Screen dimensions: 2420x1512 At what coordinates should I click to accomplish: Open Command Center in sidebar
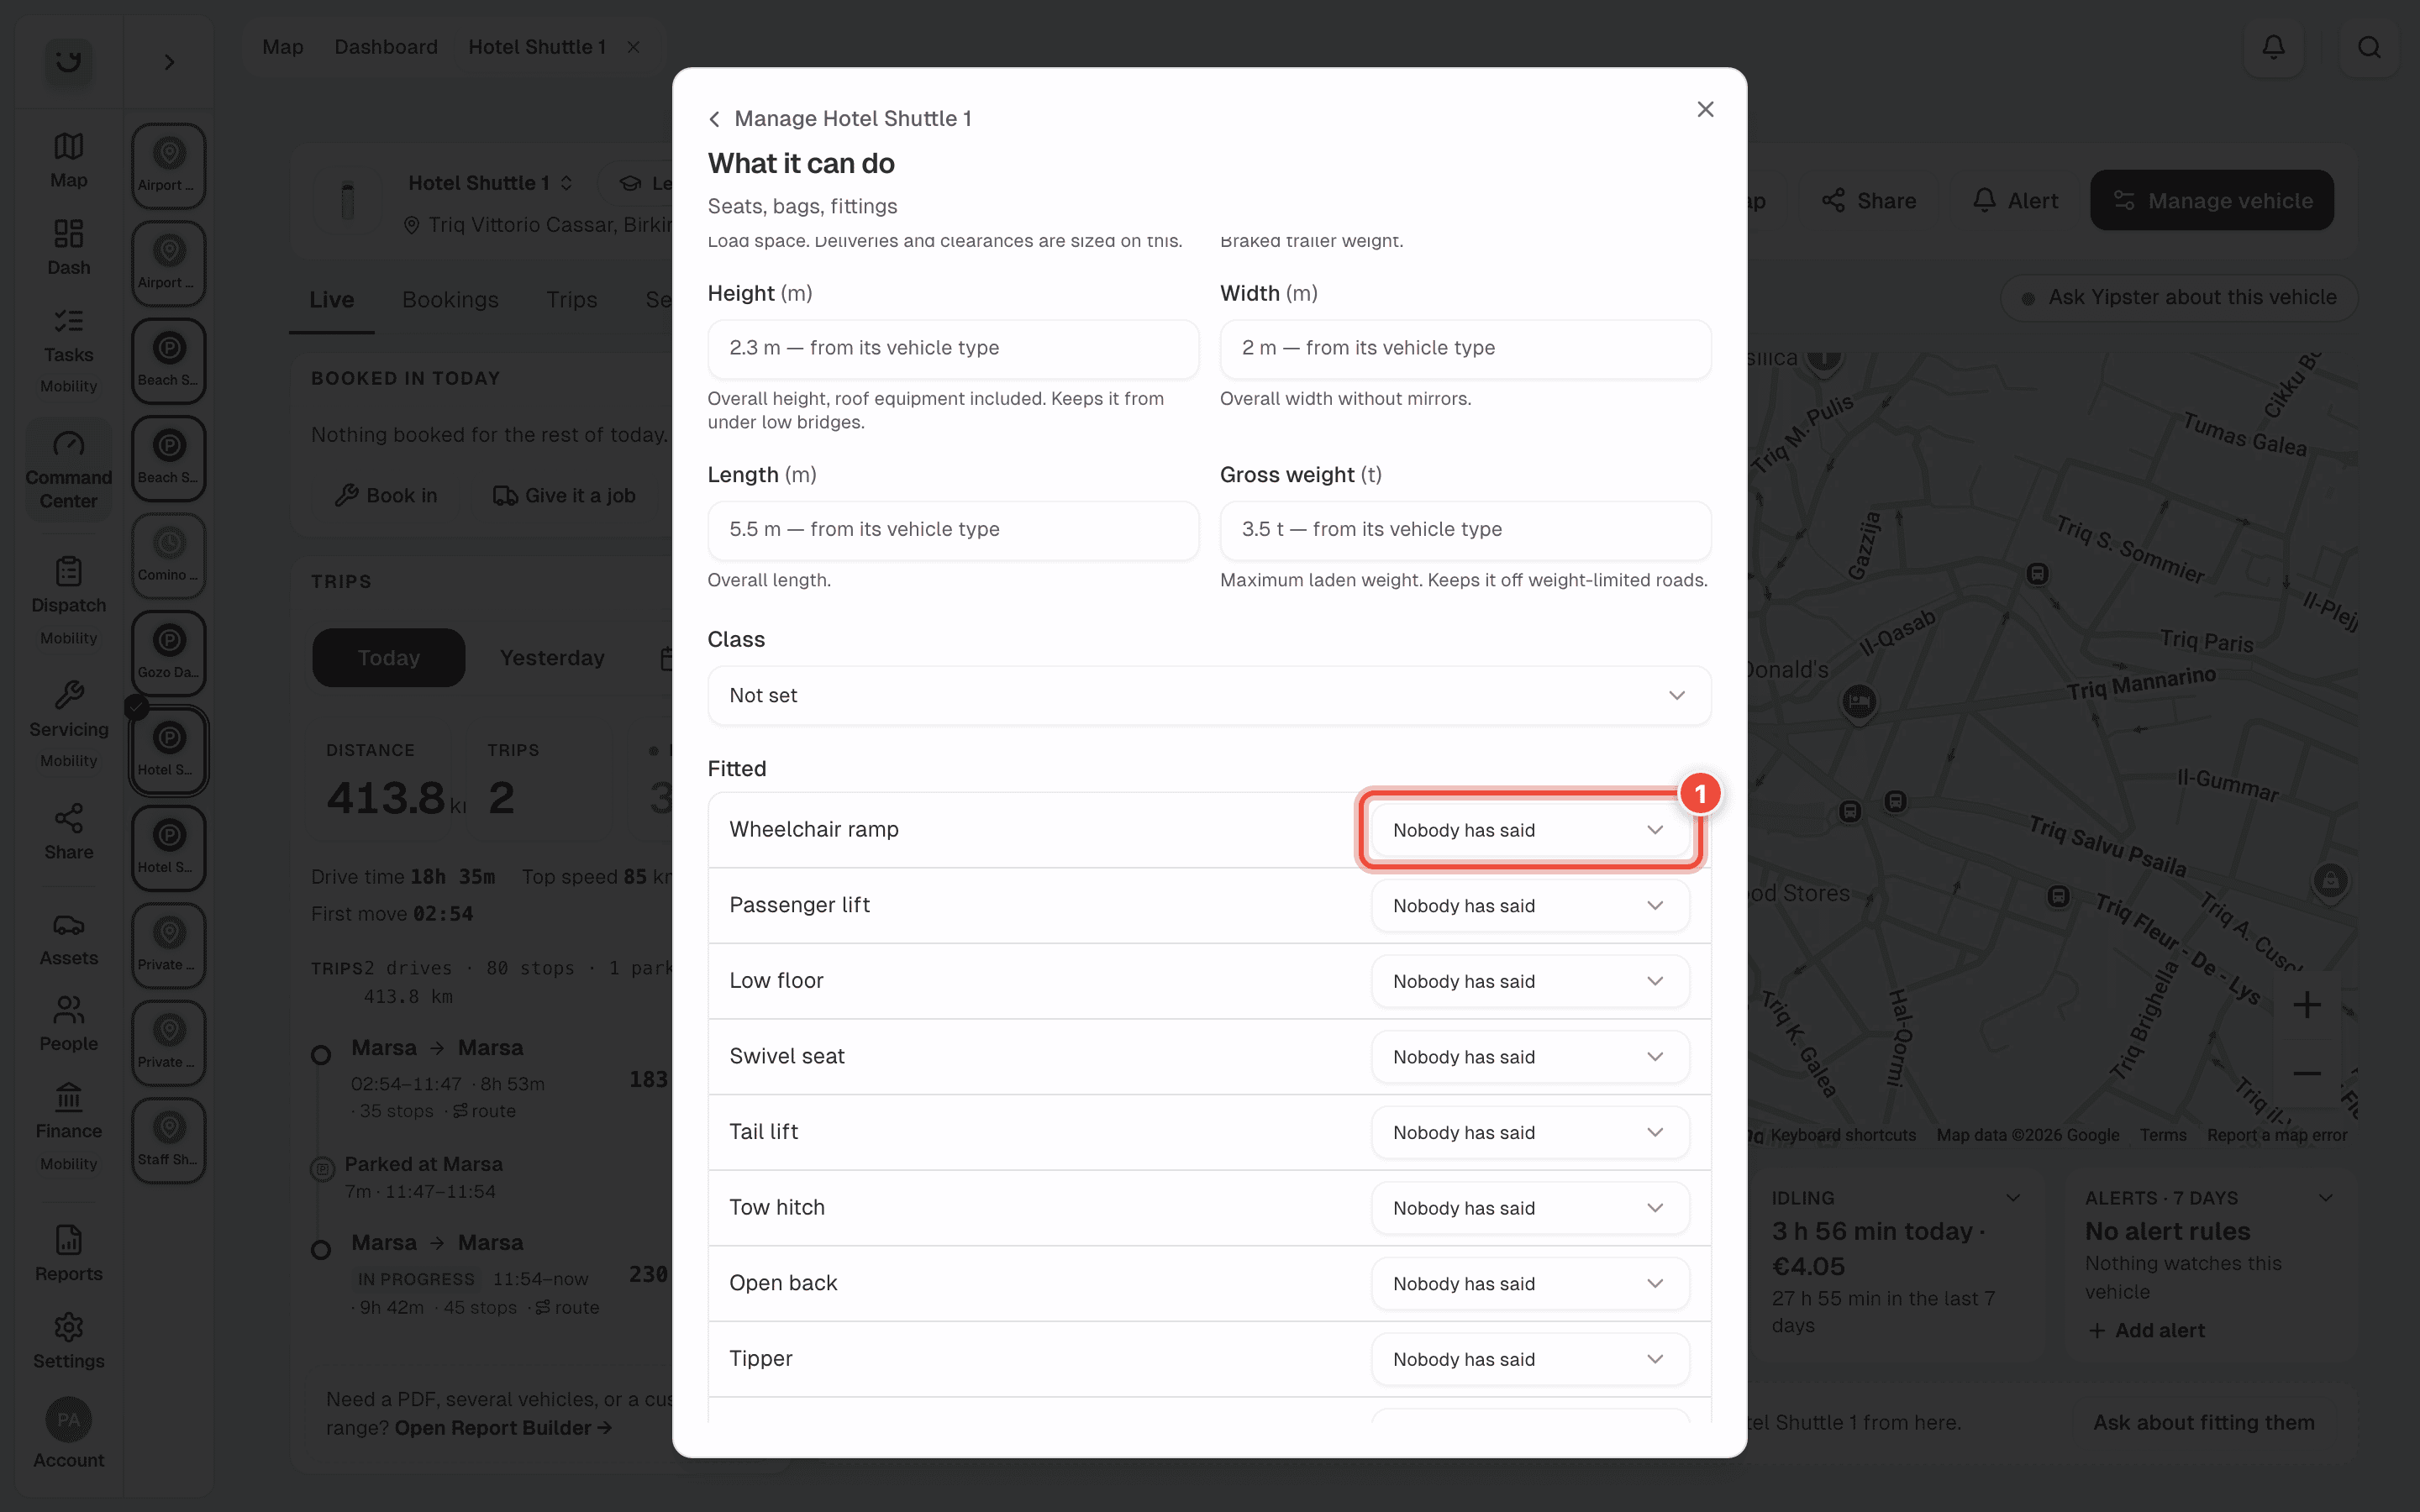[68, 469]
